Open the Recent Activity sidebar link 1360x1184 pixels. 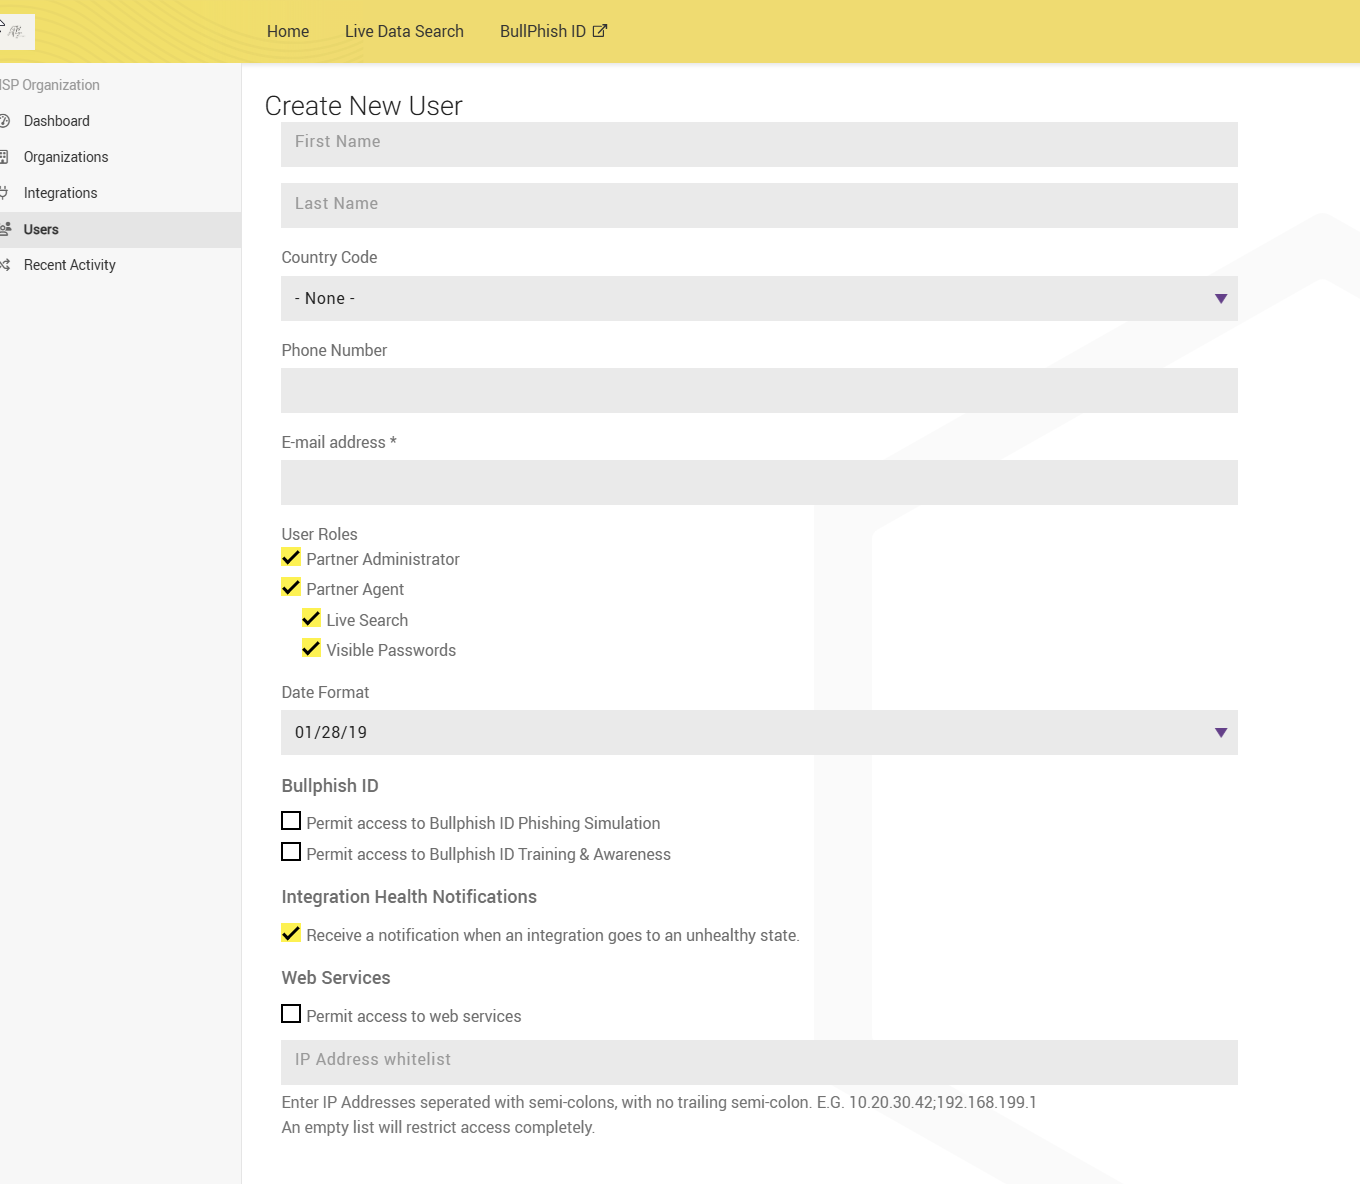70,265
